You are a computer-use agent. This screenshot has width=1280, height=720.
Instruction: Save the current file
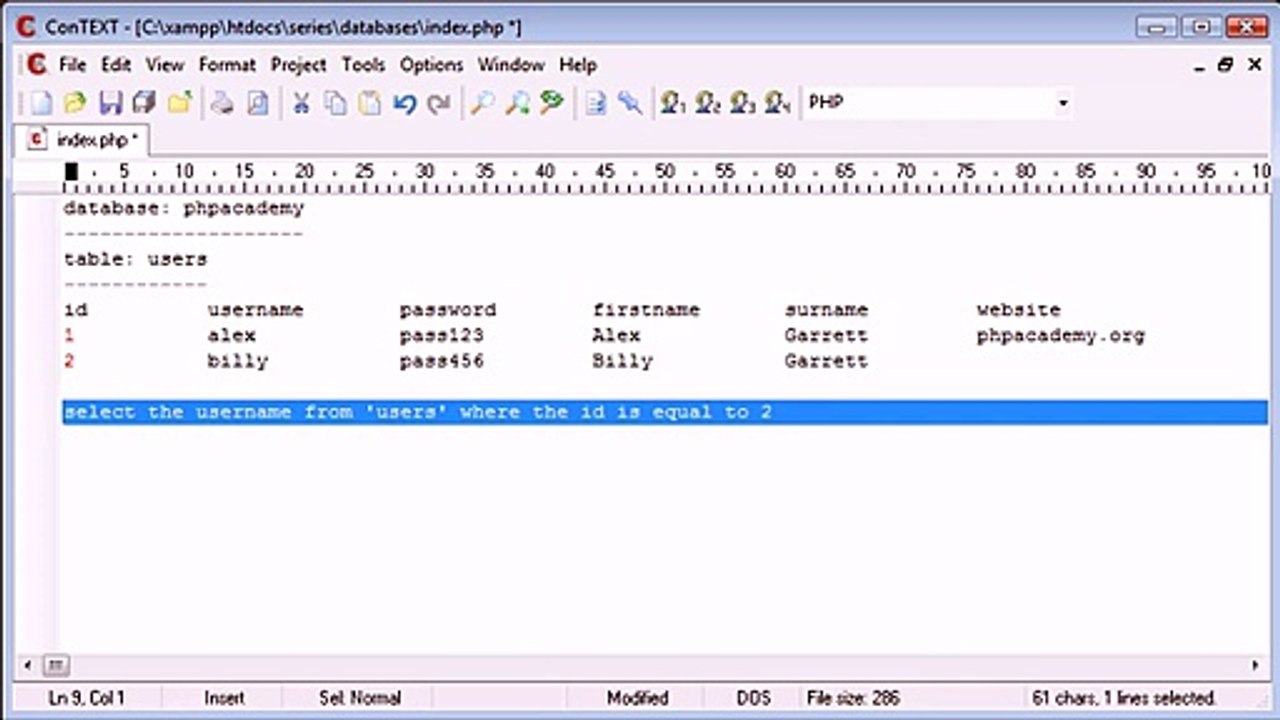(110, 102)
